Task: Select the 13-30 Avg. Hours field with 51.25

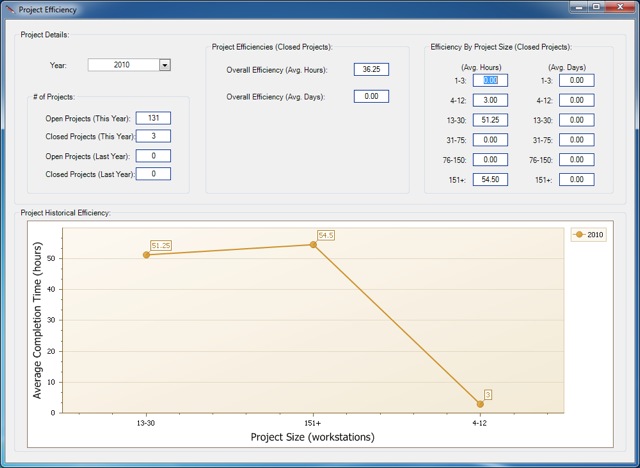Action: pyautogui.click(x=491, y=120)
